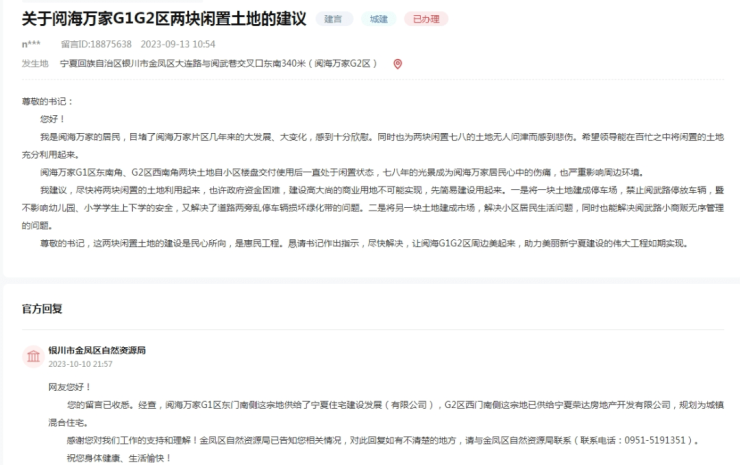740x465 pixels.
Task: Click the paragraph starting with 我建议
Action: [360, 197]
